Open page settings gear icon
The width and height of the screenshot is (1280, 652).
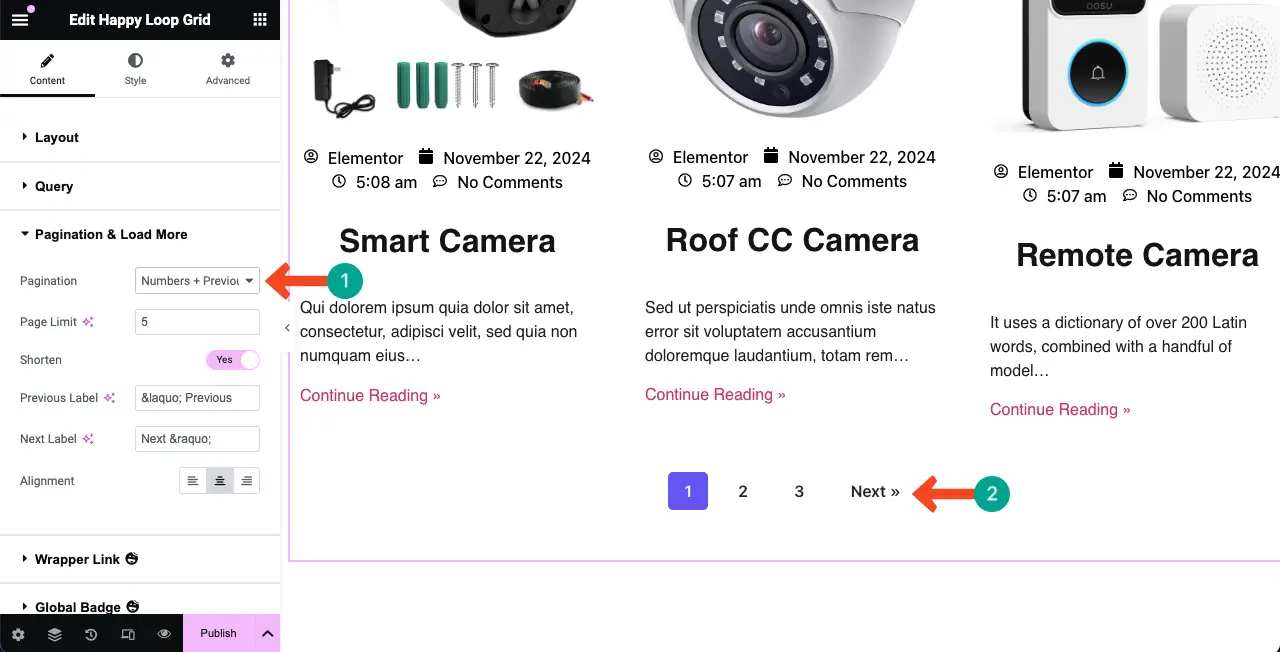tap(18, 634)
